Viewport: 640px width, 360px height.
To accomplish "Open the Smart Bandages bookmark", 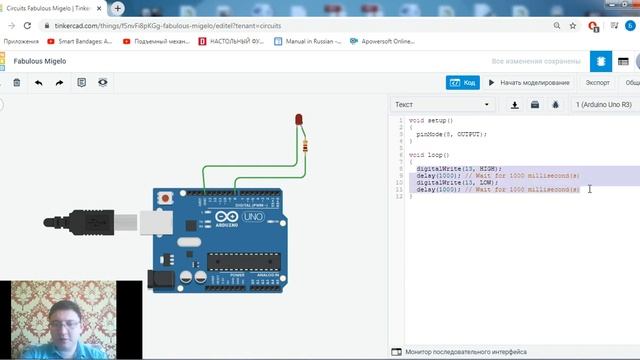I will pyautogui.click(x=80, y=41).
